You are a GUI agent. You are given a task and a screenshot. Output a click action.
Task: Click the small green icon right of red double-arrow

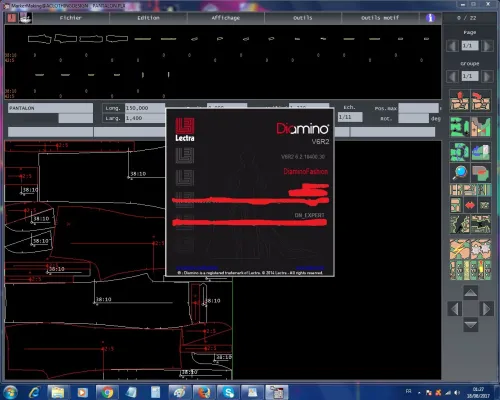pos(484,205)
